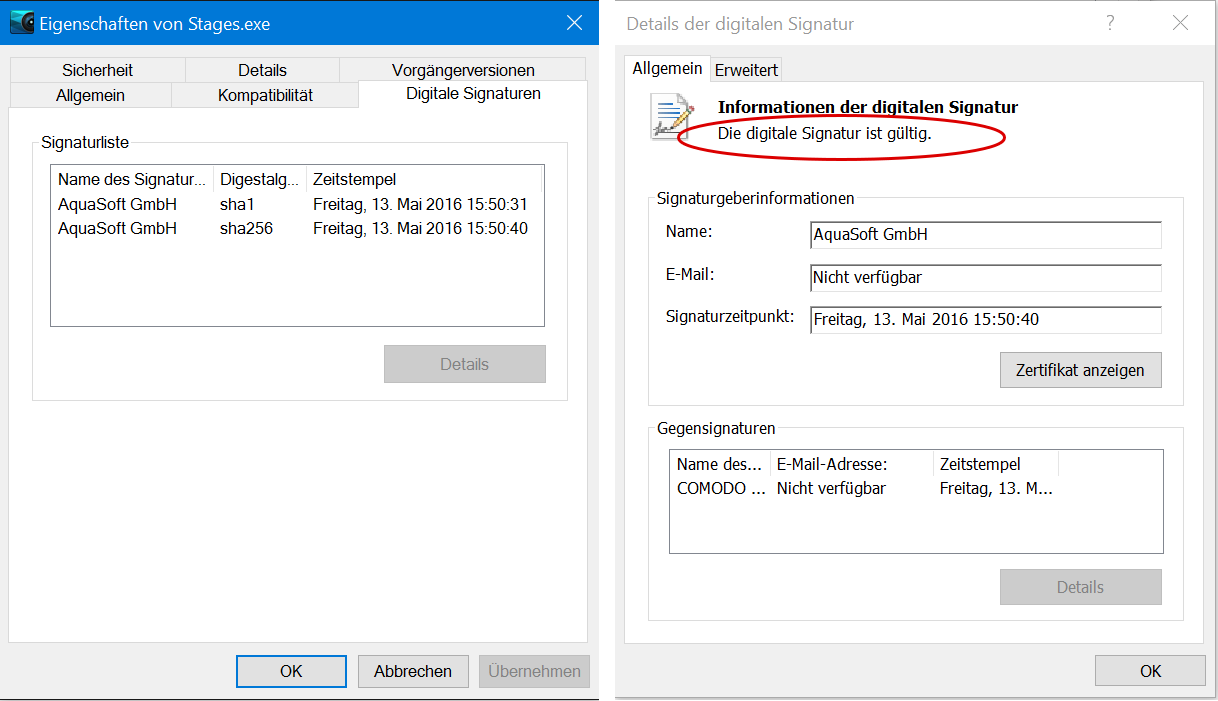The height and width of the screenshot is (701, 1218).
Task: Switch to the Kompatibilität tab
Action: pyautogui.click(x=265, y=95)
